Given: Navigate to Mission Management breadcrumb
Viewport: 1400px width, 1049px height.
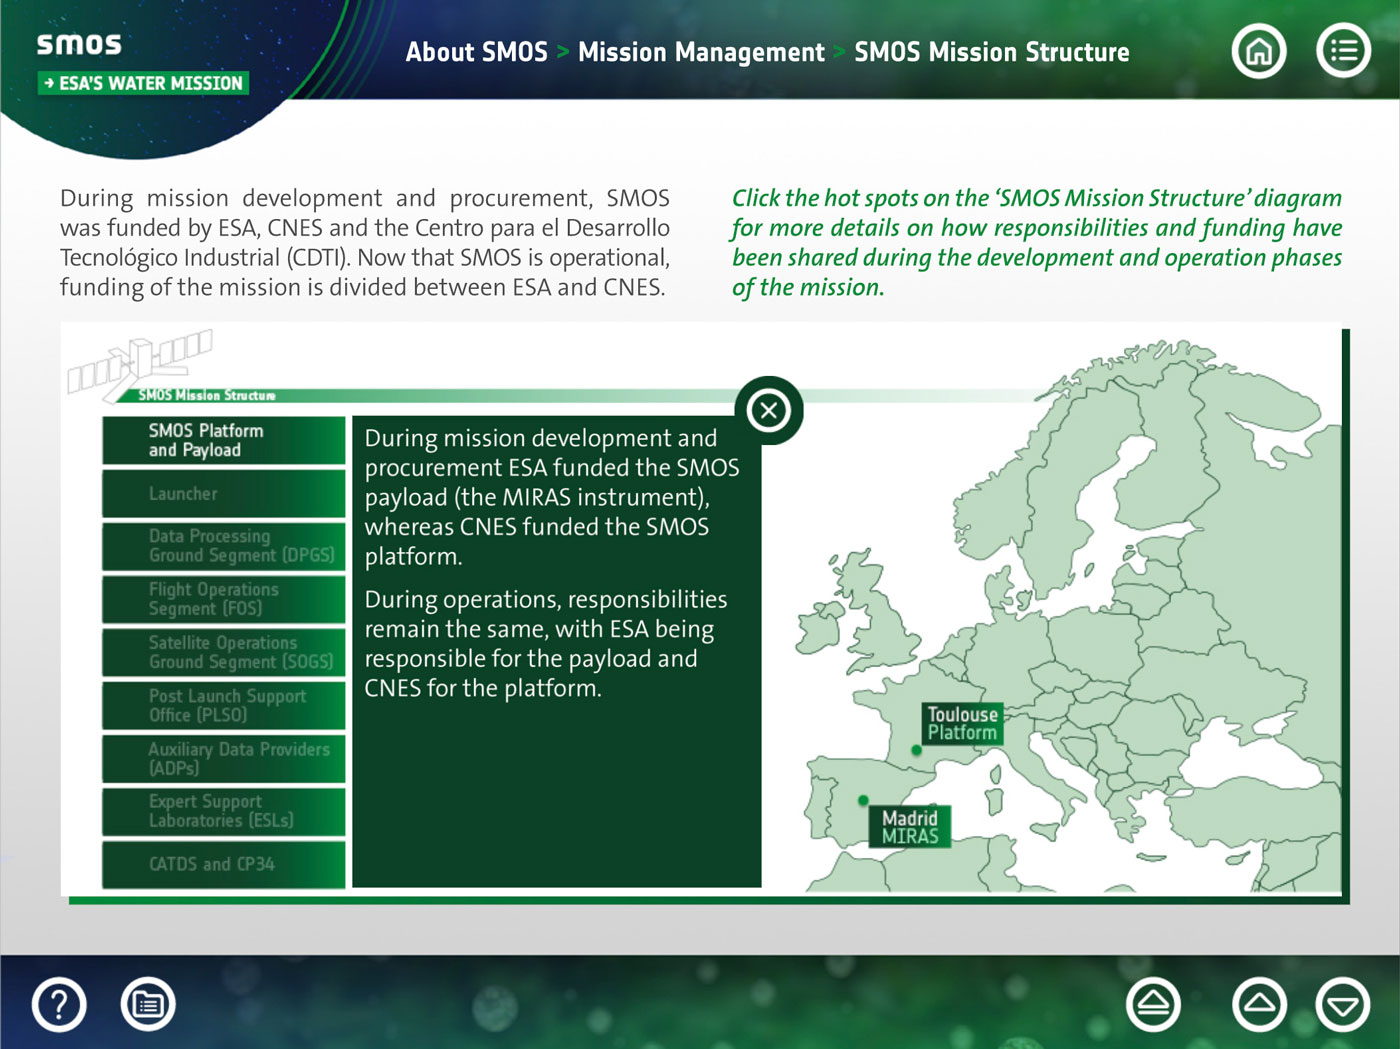Looking at the screenshot, I should [701, 52].
